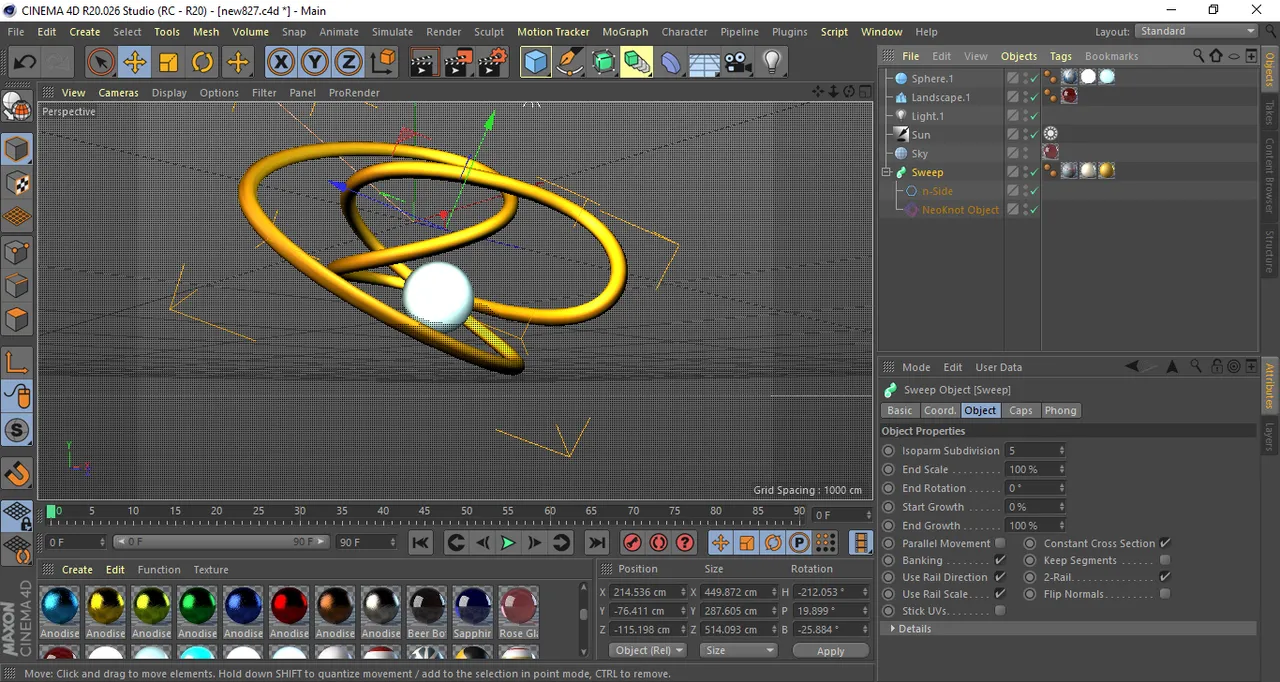Select the NeoKnot Object in the tree
The image size is (1280, 682).
(x=960, y=210)
